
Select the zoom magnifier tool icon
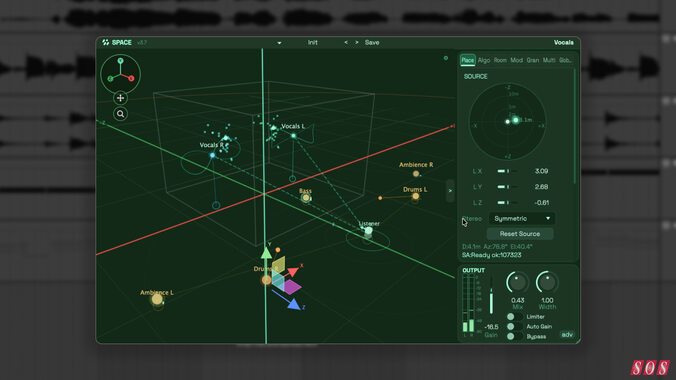pos(120,114)
